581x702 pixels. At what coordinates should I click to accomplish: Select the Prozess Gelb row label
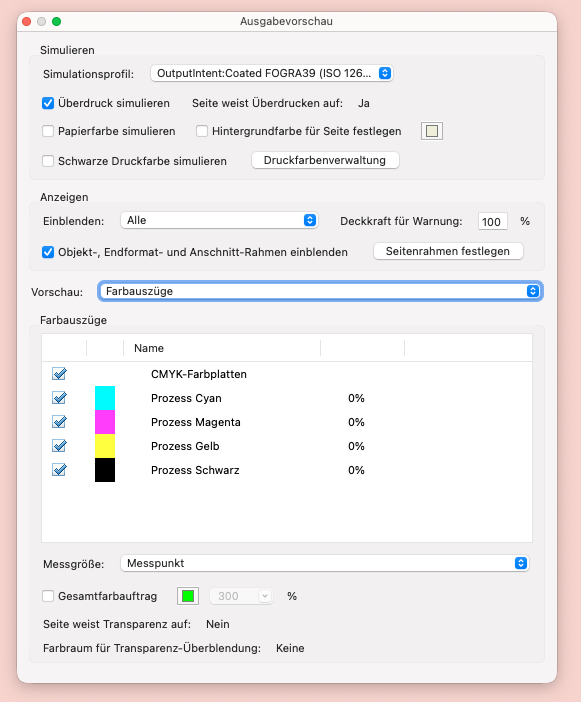pos(185,446)
